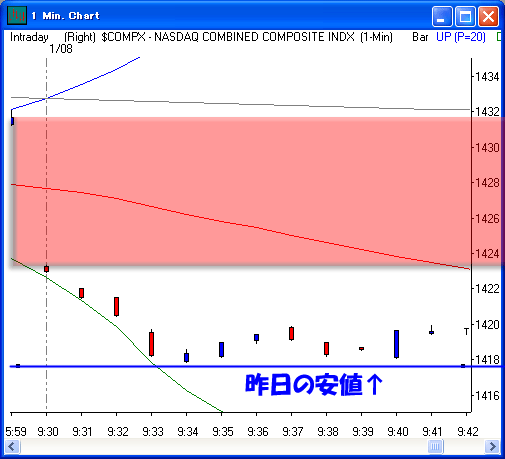
Task: Click the 1430 price axis label
Action: click(487, 147)
